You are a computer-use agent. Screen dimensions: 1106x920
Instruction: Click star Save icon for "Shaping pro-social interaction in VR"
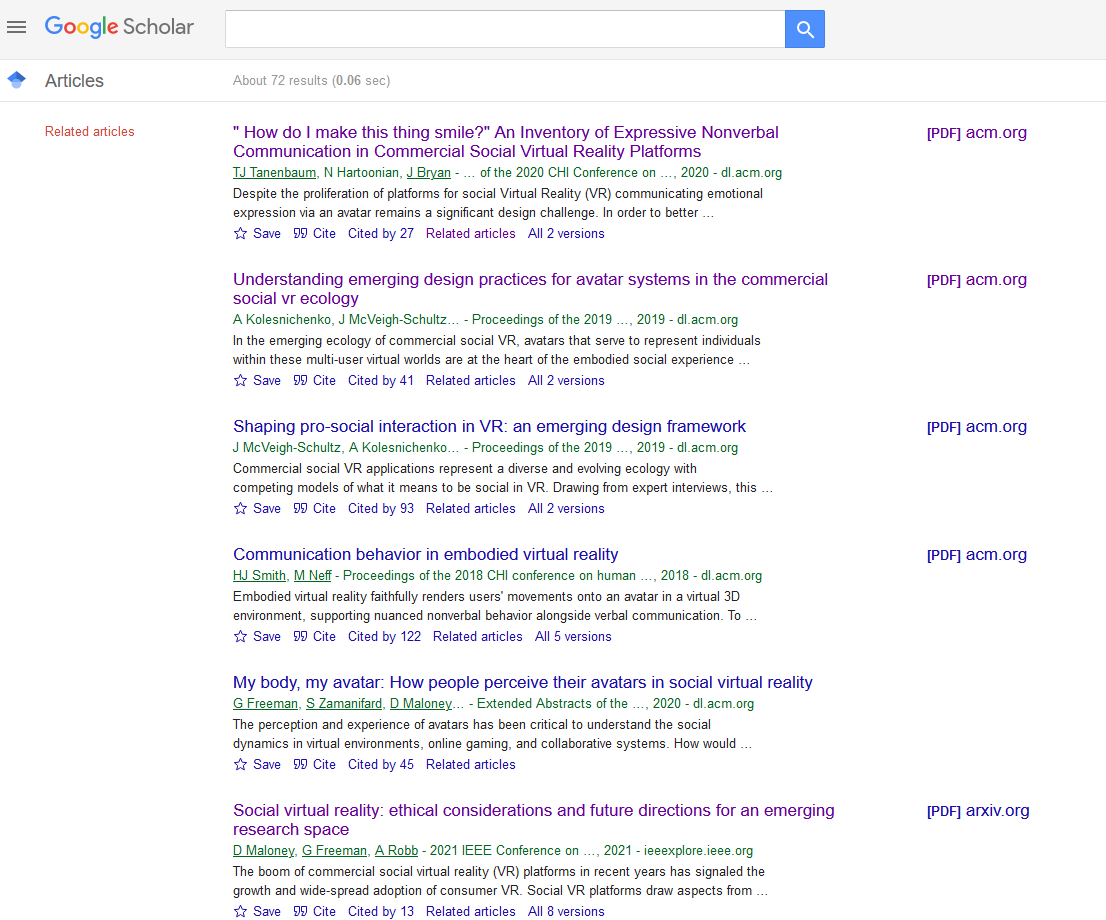[x=241, y=509]
